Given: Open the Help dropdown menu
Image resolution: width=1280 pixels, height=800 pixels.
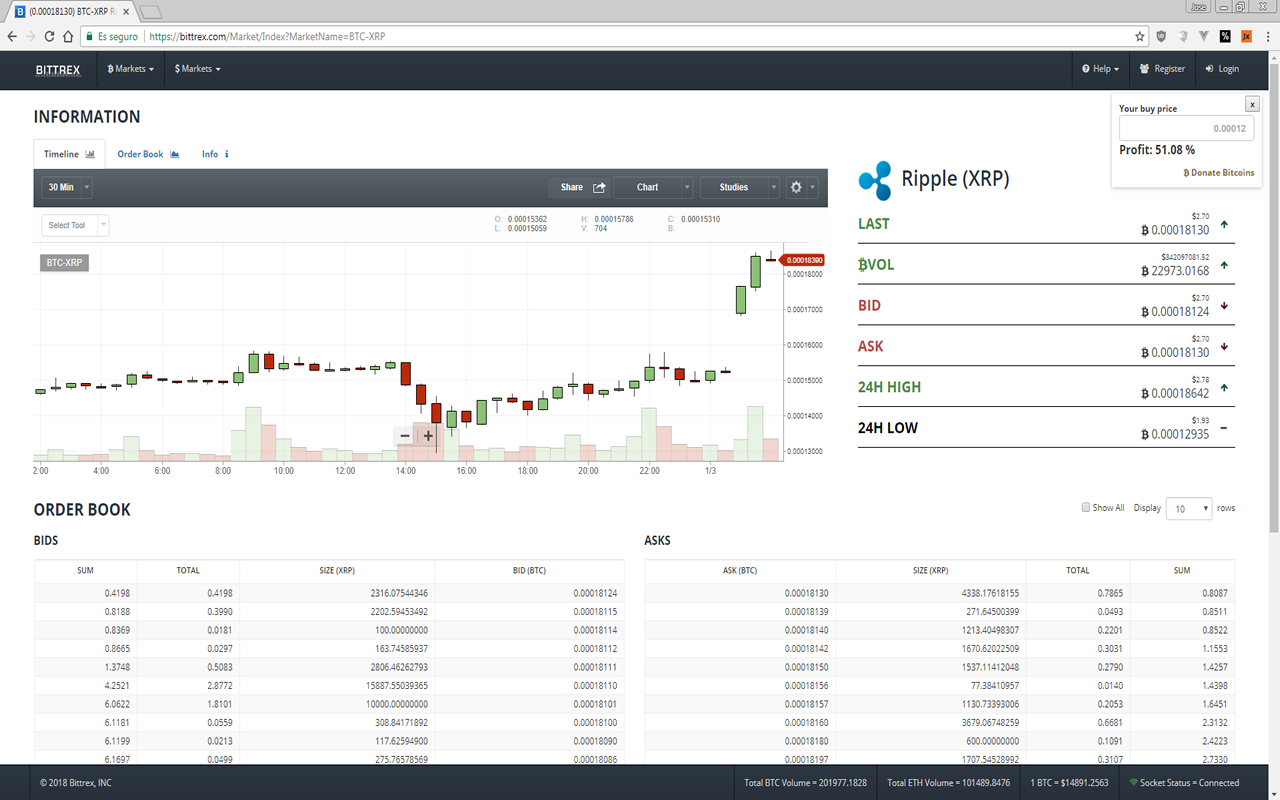Looking at the screenshot, I should [x=1100, y=69].
